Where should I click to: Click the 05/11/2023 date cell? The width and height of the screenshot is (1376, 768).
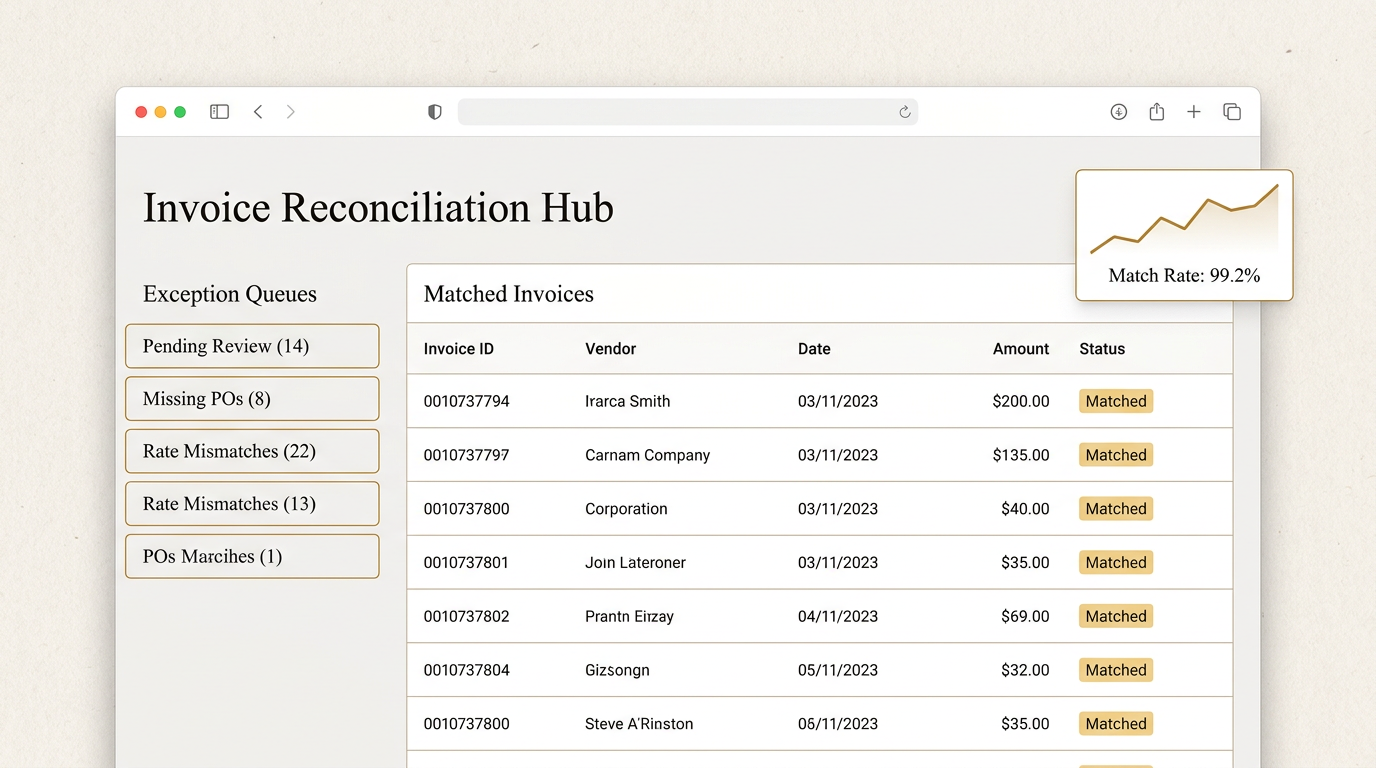point(838,670)
